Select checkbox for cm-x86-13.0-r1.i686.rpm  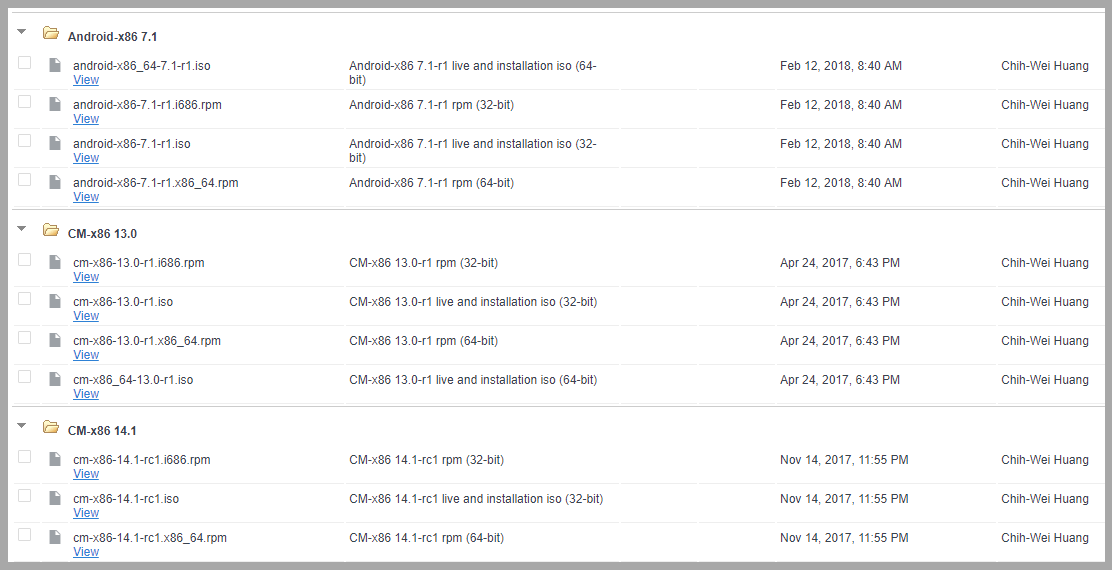(25, 260)
